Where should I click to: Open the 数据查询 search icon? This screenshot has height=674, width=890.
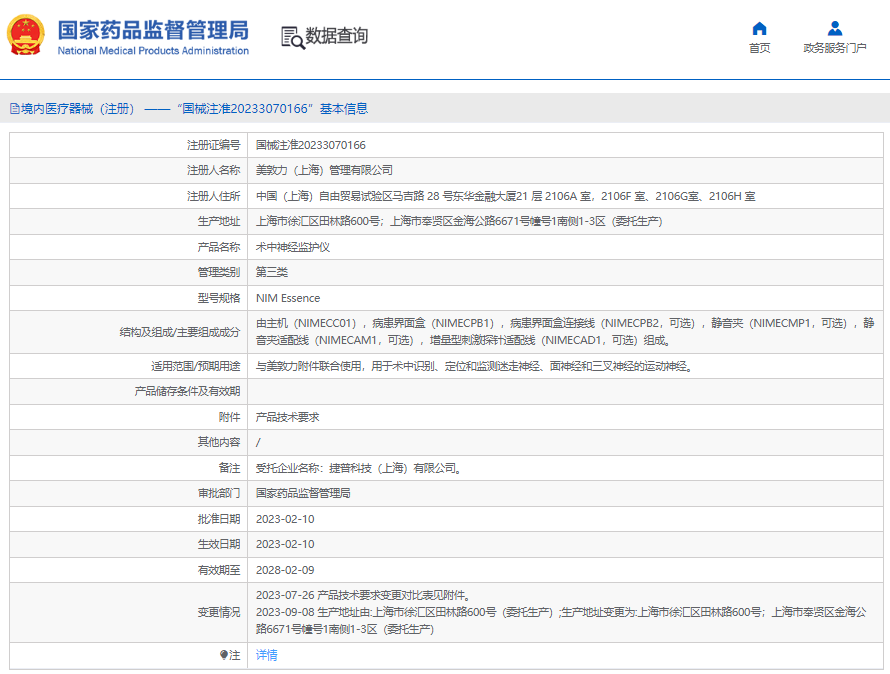(x=293, y=37)
